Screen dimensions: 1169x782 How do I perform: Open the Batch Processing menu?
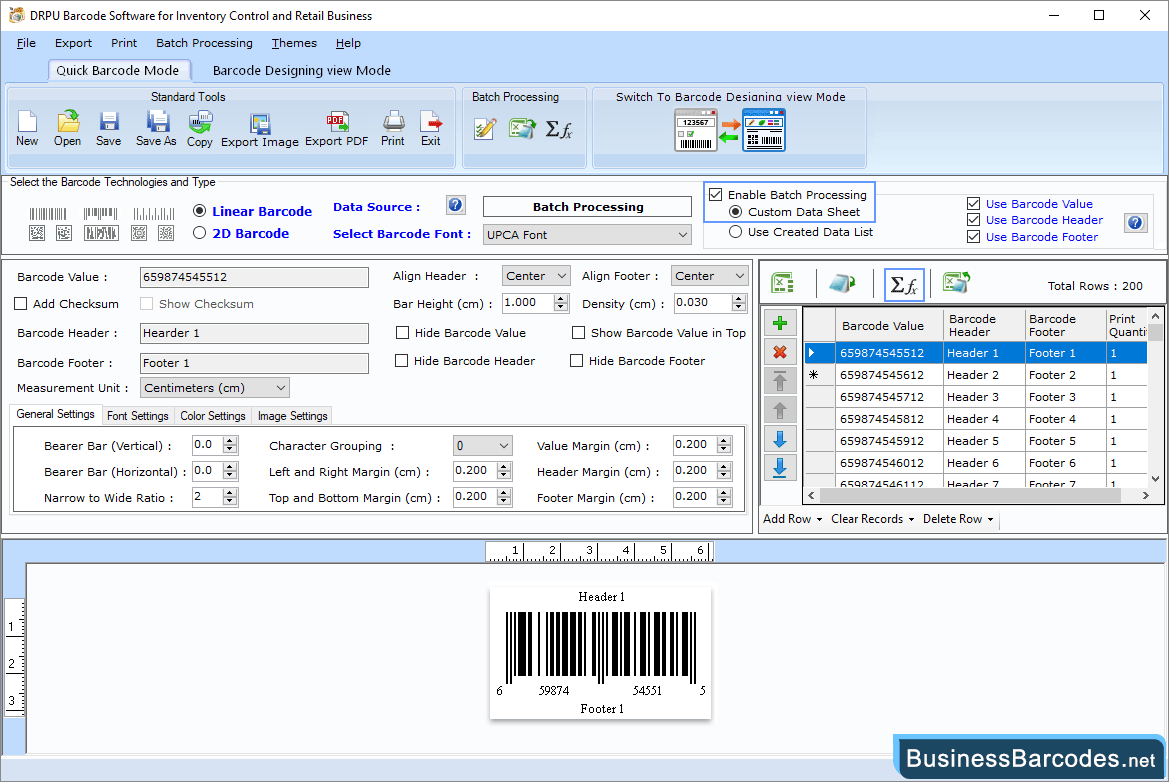tap(204, 43)
